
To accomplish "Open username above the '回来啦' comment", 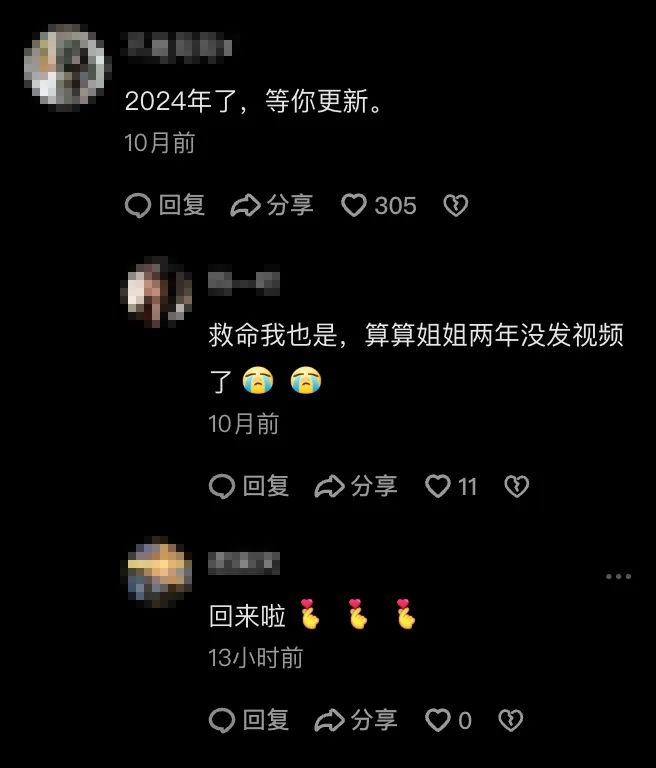I will [244, 563].
